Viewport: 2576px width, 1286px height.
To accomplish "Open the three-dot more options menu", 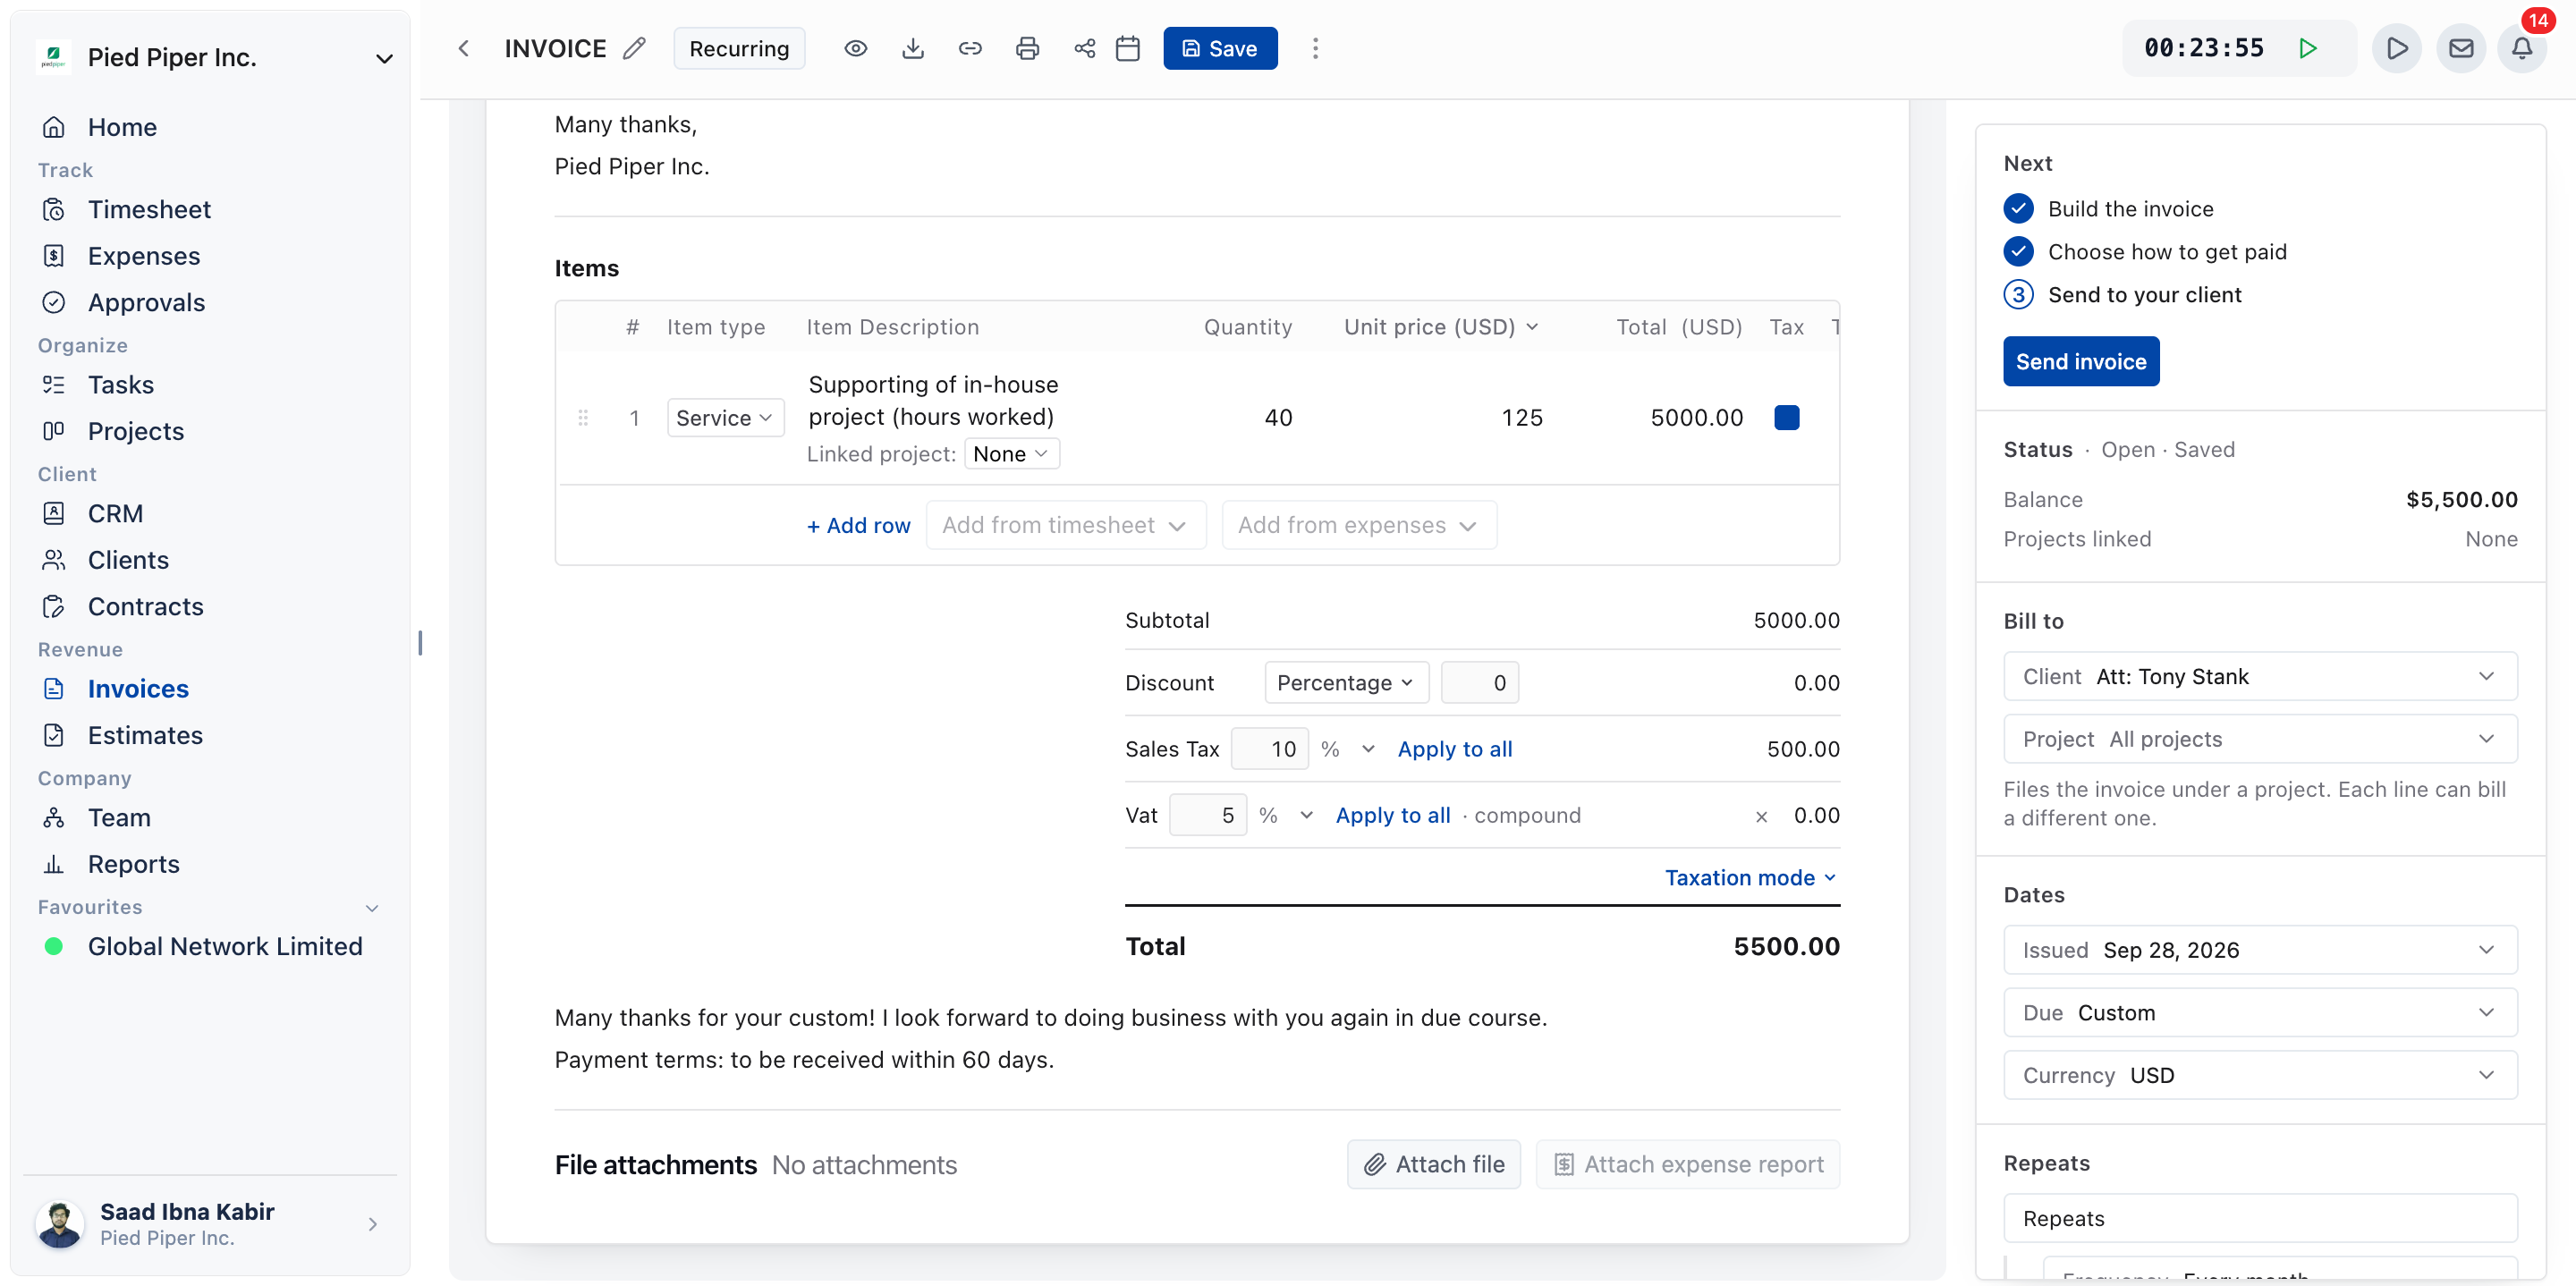I will tap(1315, 48).
